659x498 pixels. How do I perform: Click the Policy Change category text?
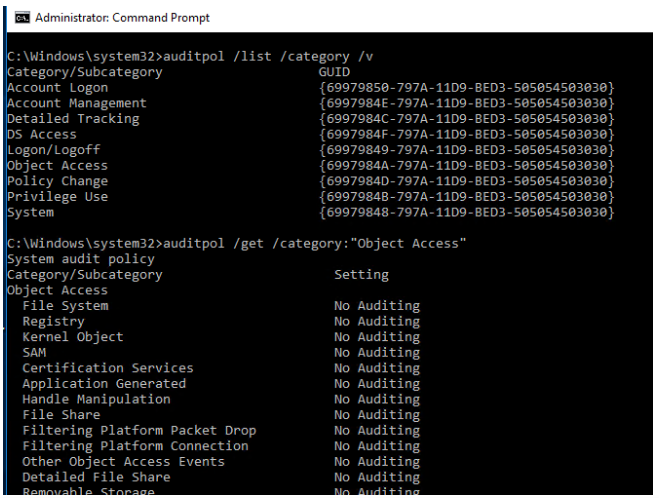57,181
